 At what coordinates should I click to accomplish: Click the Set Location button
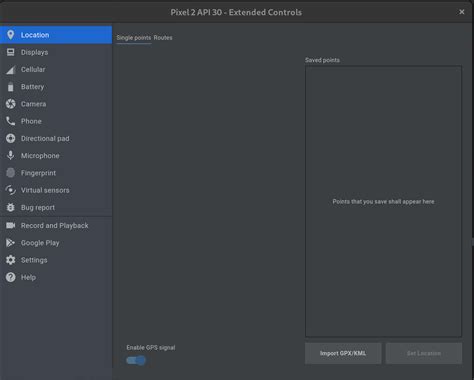point(424,353)
